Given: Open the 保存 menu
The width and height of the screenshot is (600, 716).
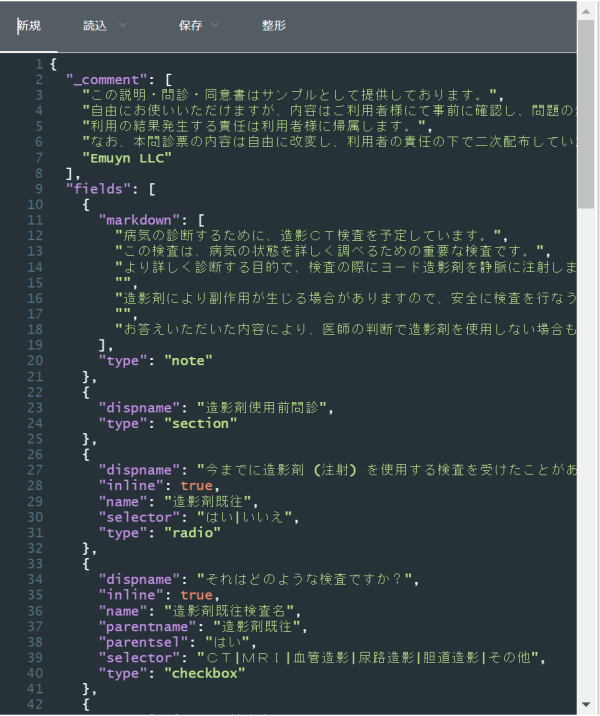Looking at the screenshot, I should 190,26.
